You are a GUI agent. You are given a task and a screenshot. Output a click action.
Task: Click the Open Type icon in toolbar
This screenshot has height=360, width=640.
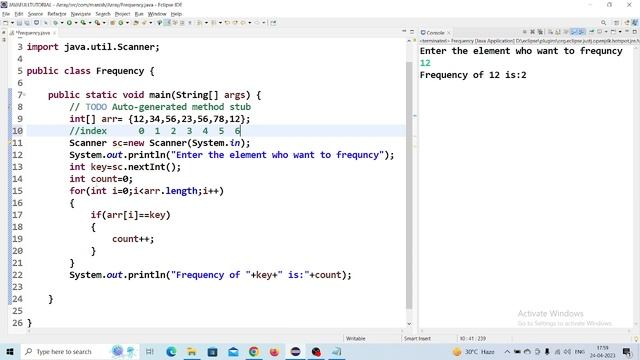136,23
